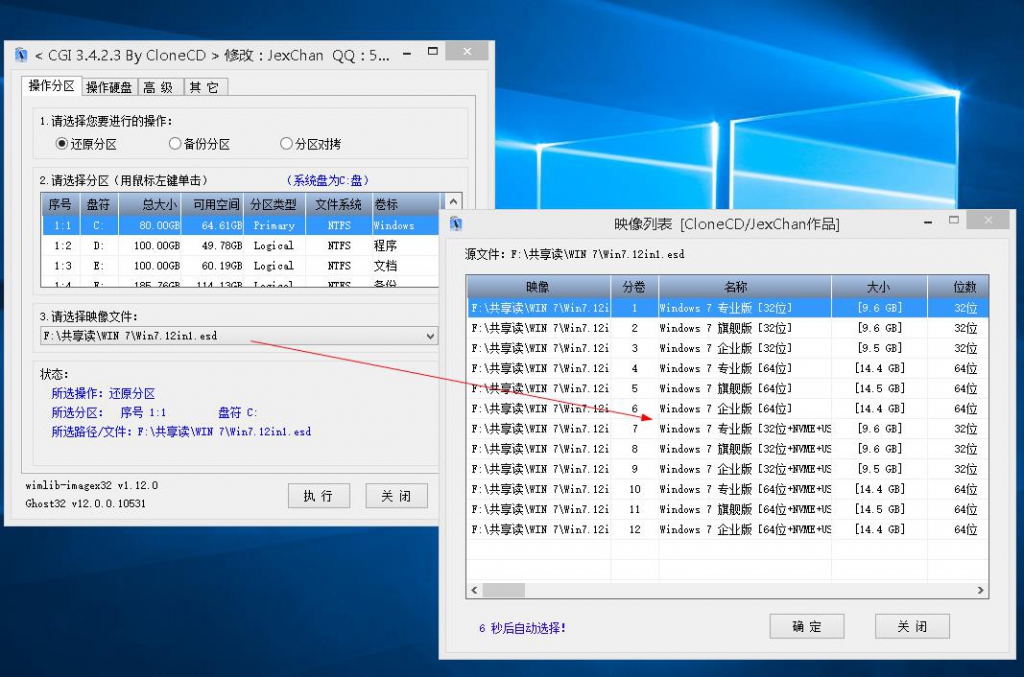Click the 总大小 column header
The width and height of the screenshot is (1024, 677).
[x=150, y=204]
